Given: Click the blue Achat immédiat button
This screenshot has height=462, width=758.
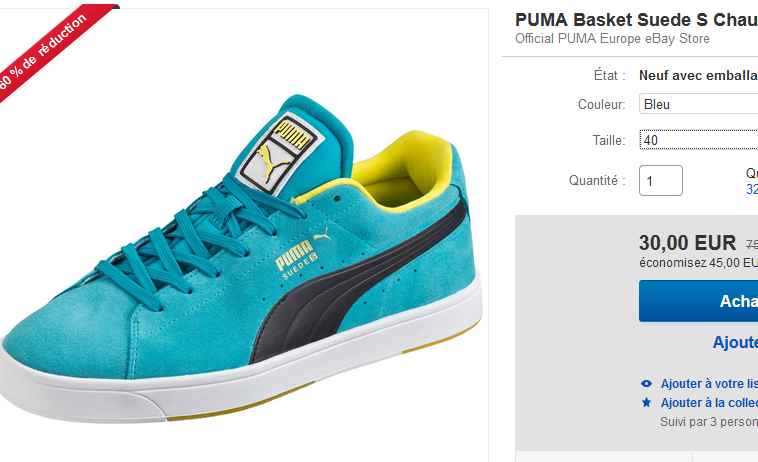Looking at the screenshot, I should [x=699, y=301].
